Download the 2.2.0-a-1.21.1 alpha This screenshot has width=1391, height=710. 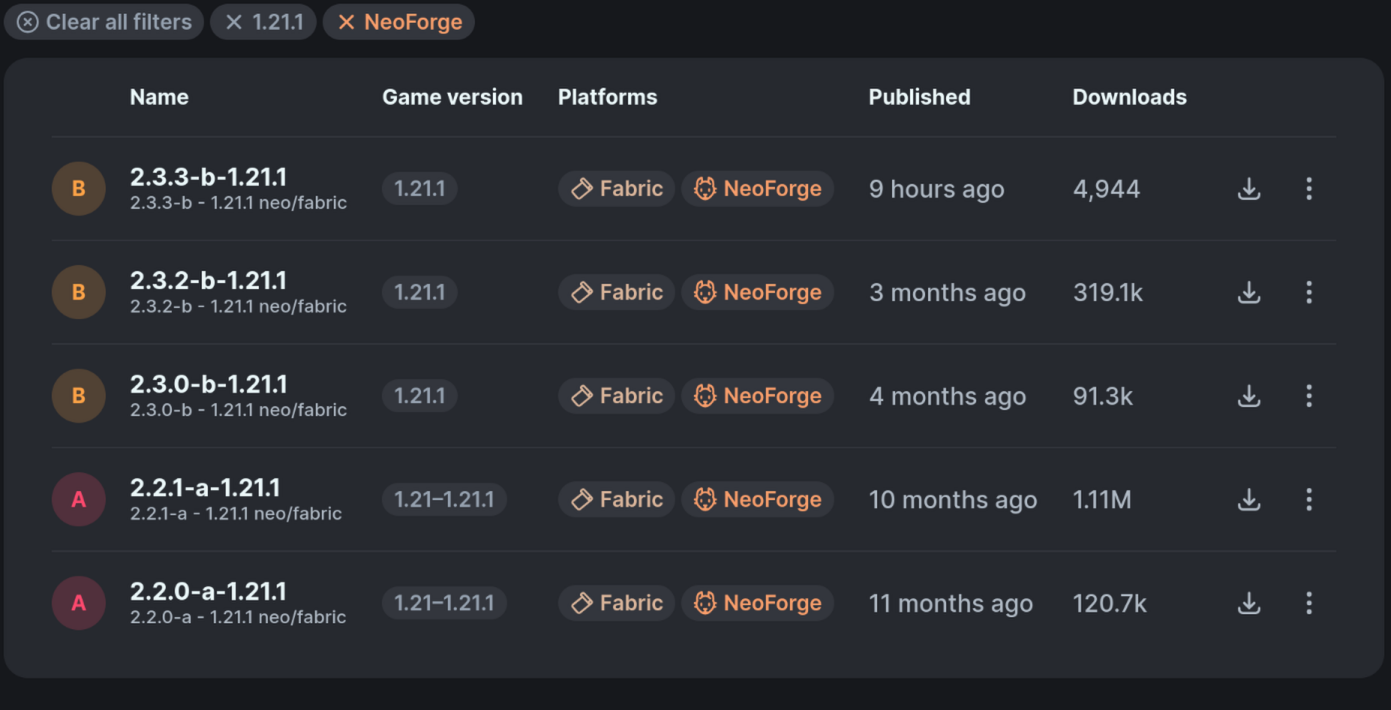coord(1248,603)
